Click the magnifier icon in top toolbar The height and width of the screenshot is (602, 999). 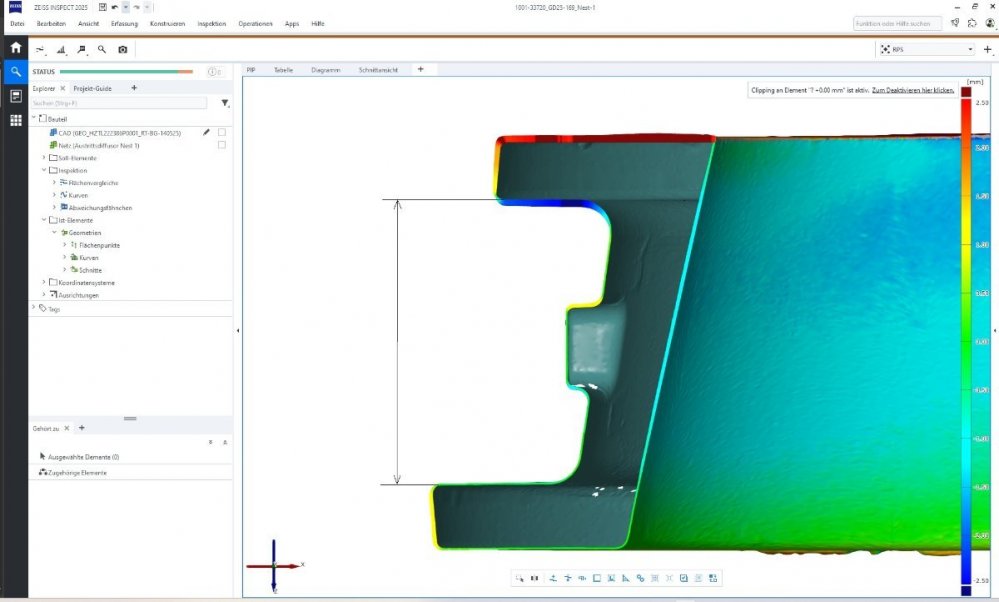(x=101, y=49)
